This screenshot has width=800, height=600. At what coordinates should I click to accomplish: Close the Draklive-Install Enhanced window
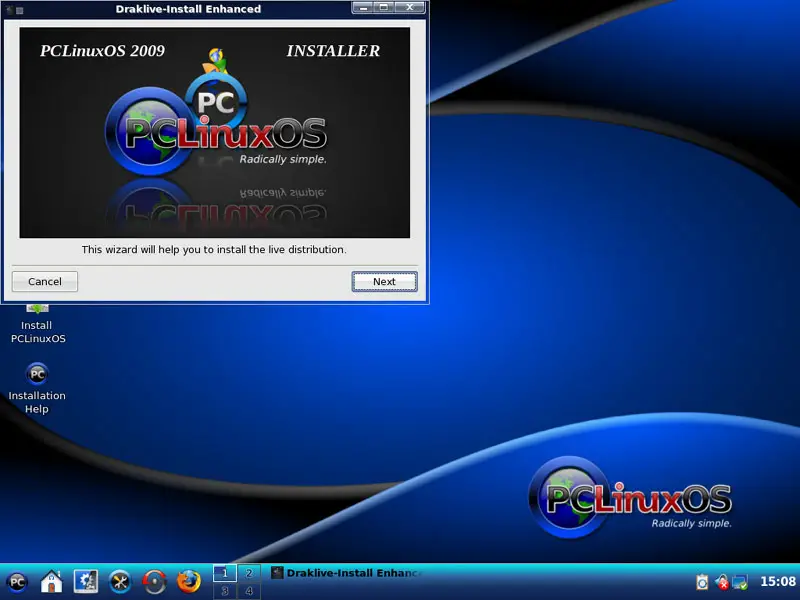point(409,8)
